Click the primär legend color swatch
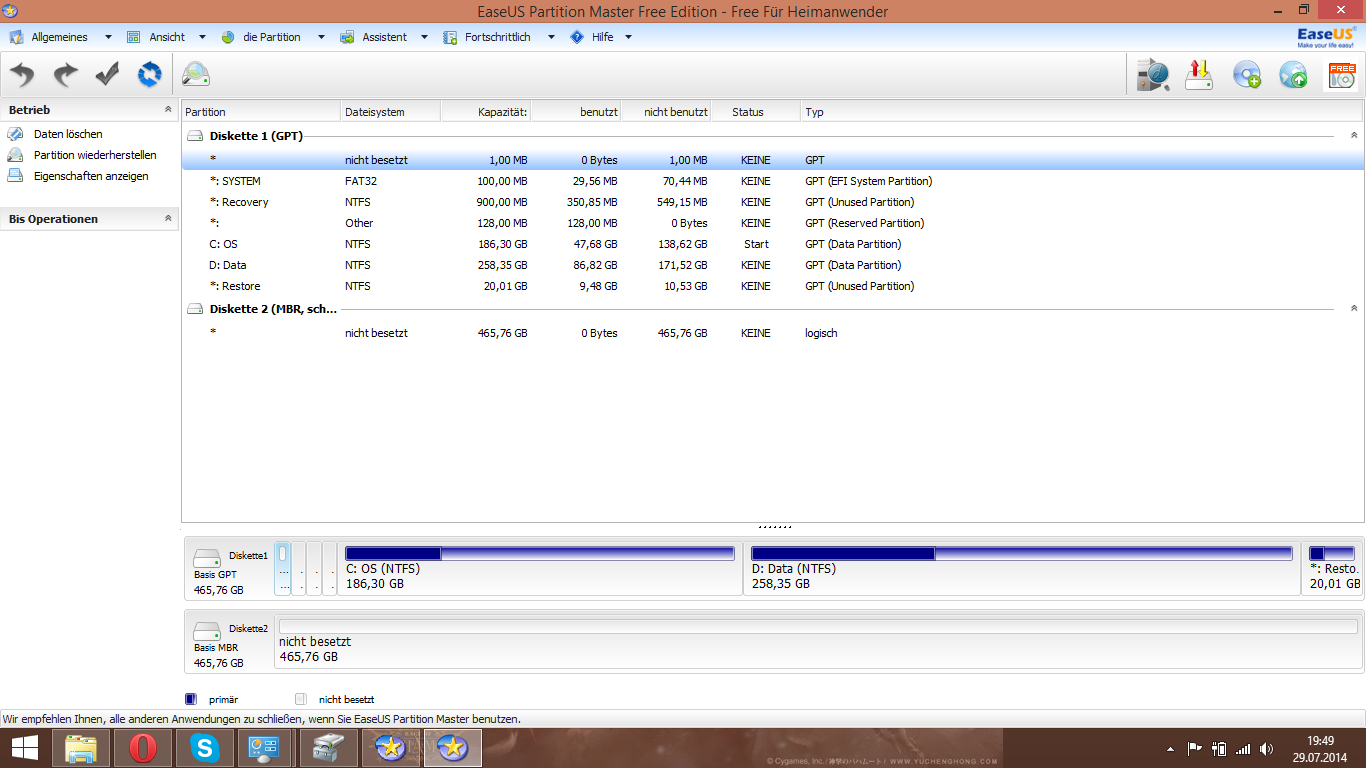This screenshot has height=768, width=1366. [x=191, y=699]
